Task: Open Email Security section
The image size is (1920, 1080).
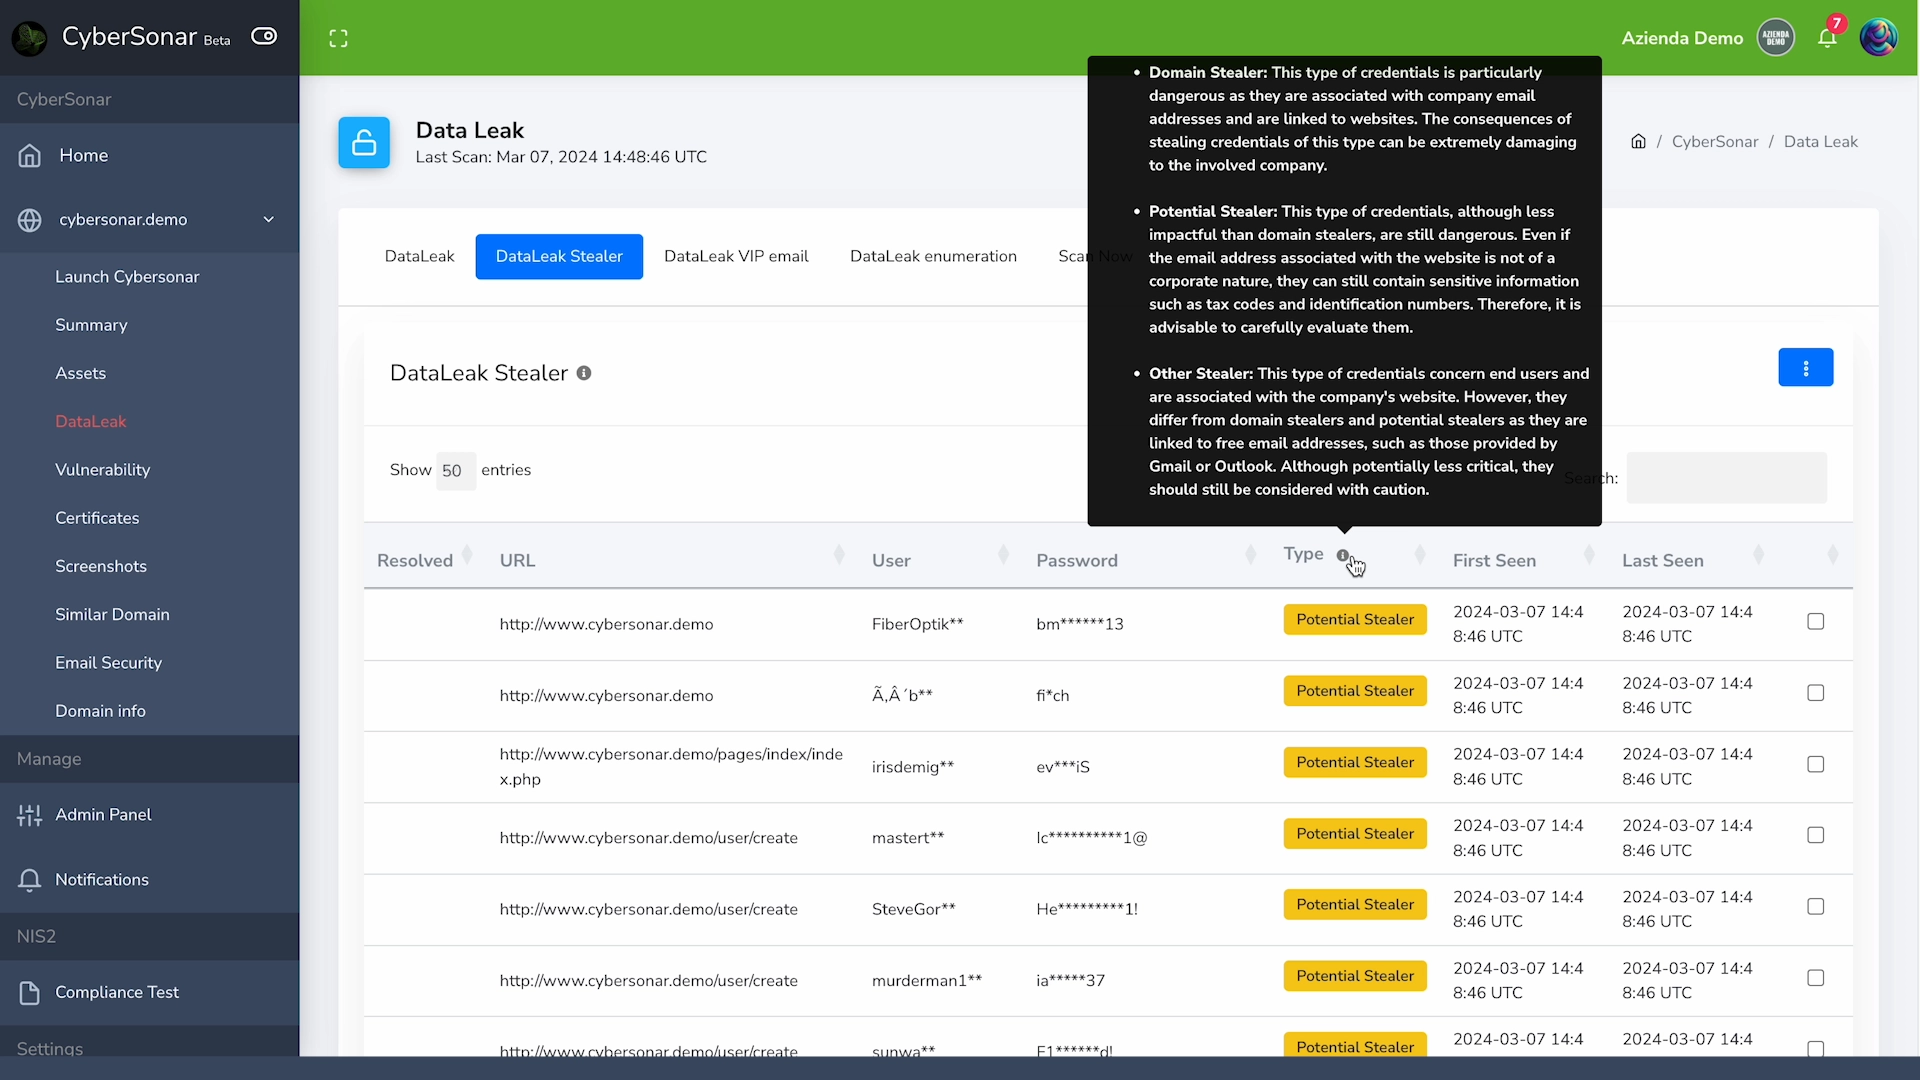Action: pyautogui.click(x=108, y=663)
